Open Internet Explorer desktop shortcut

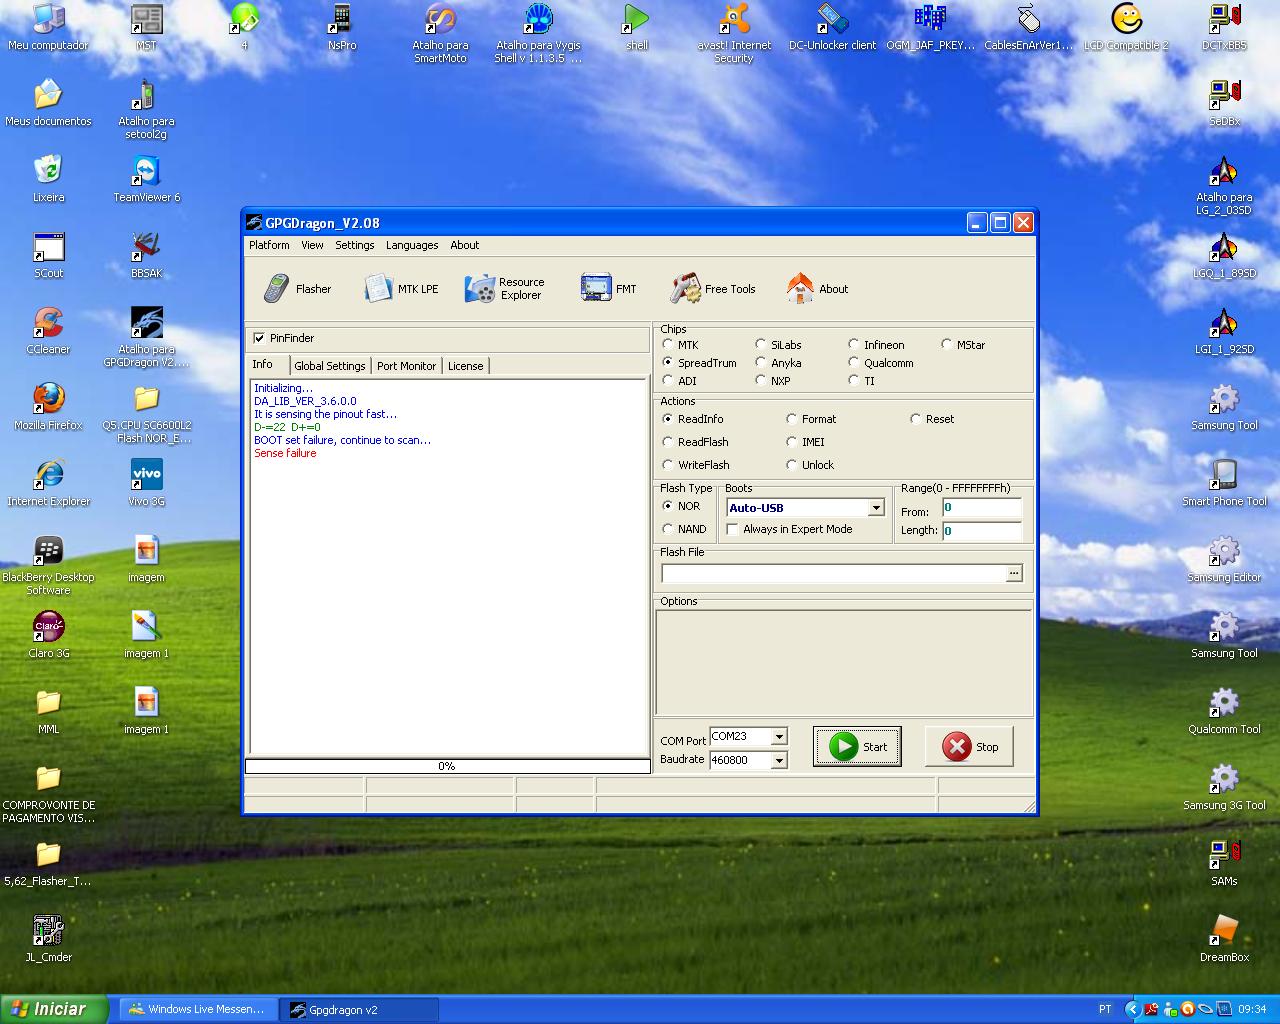(48, 482)
